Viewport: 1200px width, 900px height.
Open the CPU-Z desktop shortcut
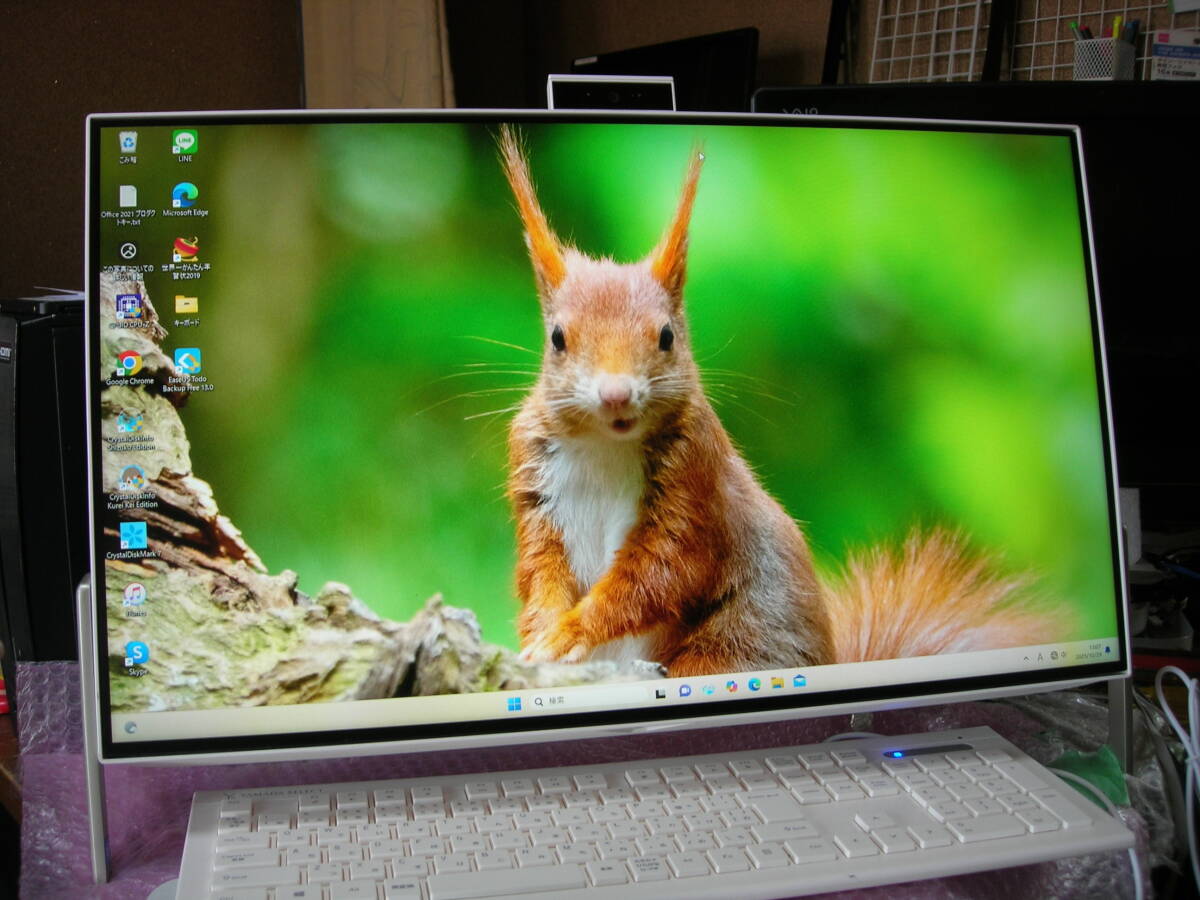tap(128, 310)
